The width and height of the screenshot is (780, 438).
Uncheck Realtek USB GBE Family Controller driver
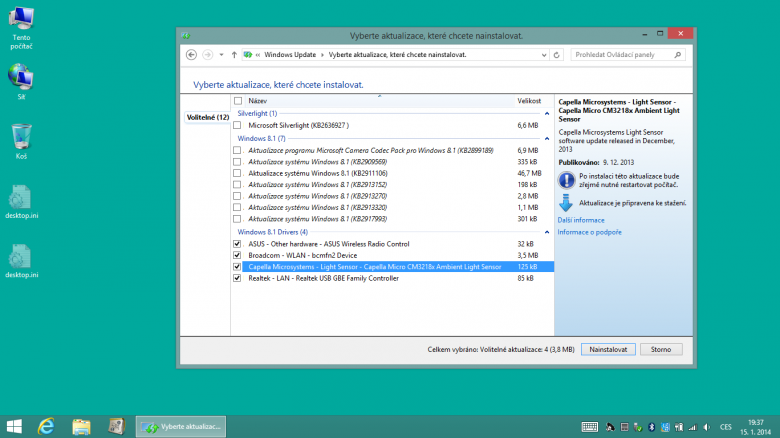[237, 278]
